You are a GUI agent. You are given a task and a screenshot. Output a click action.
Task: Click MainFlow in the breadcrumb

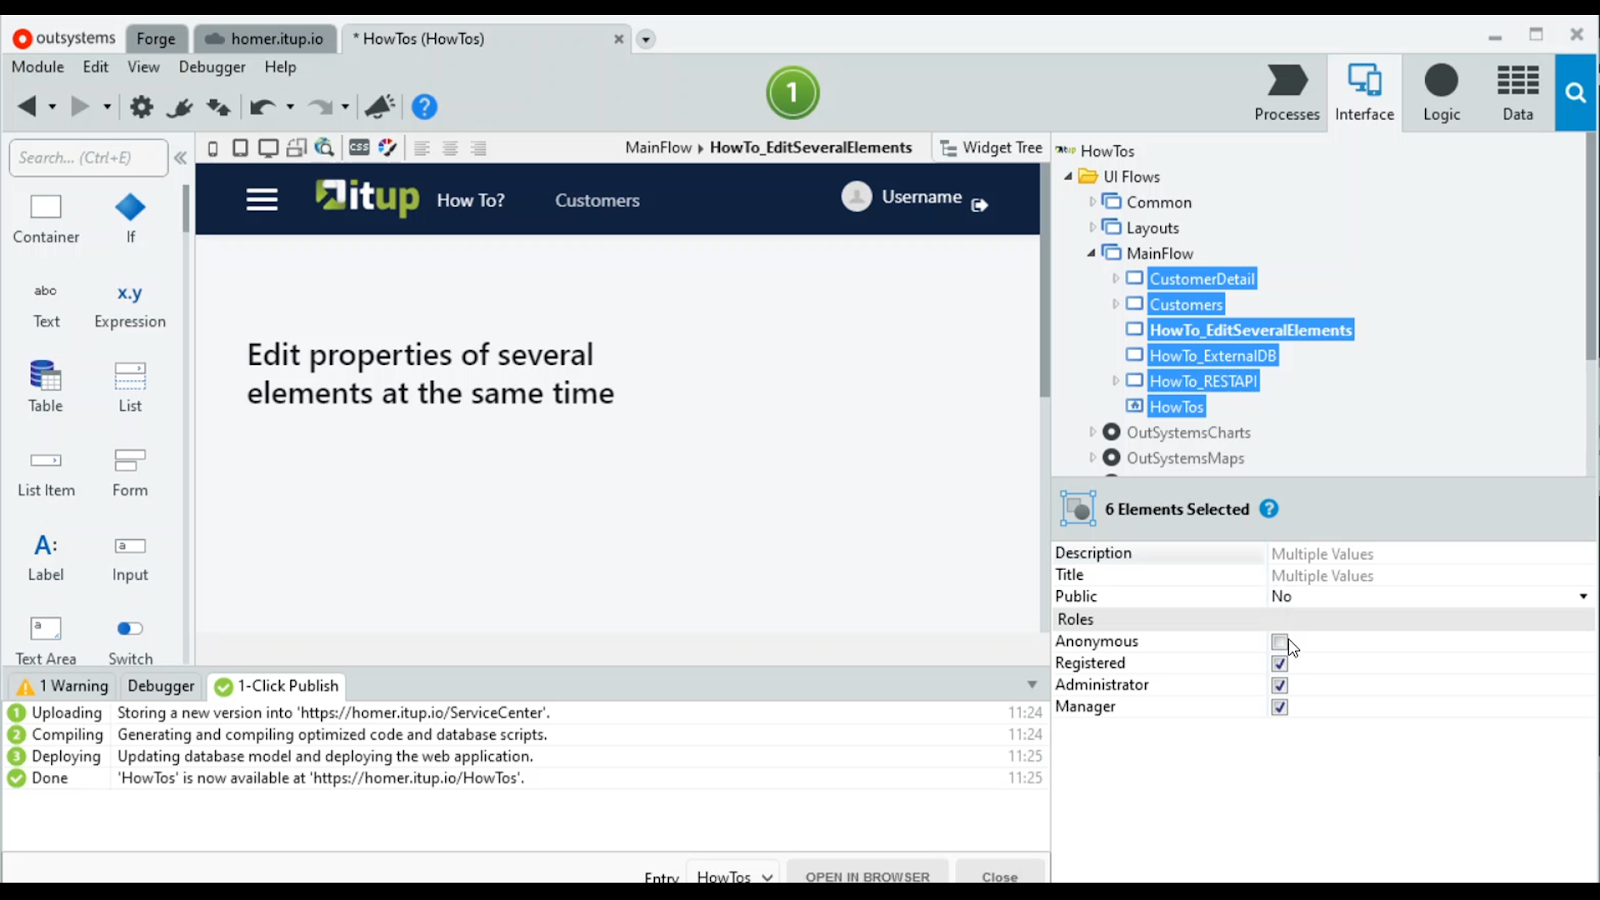click(x=658, y=148)
